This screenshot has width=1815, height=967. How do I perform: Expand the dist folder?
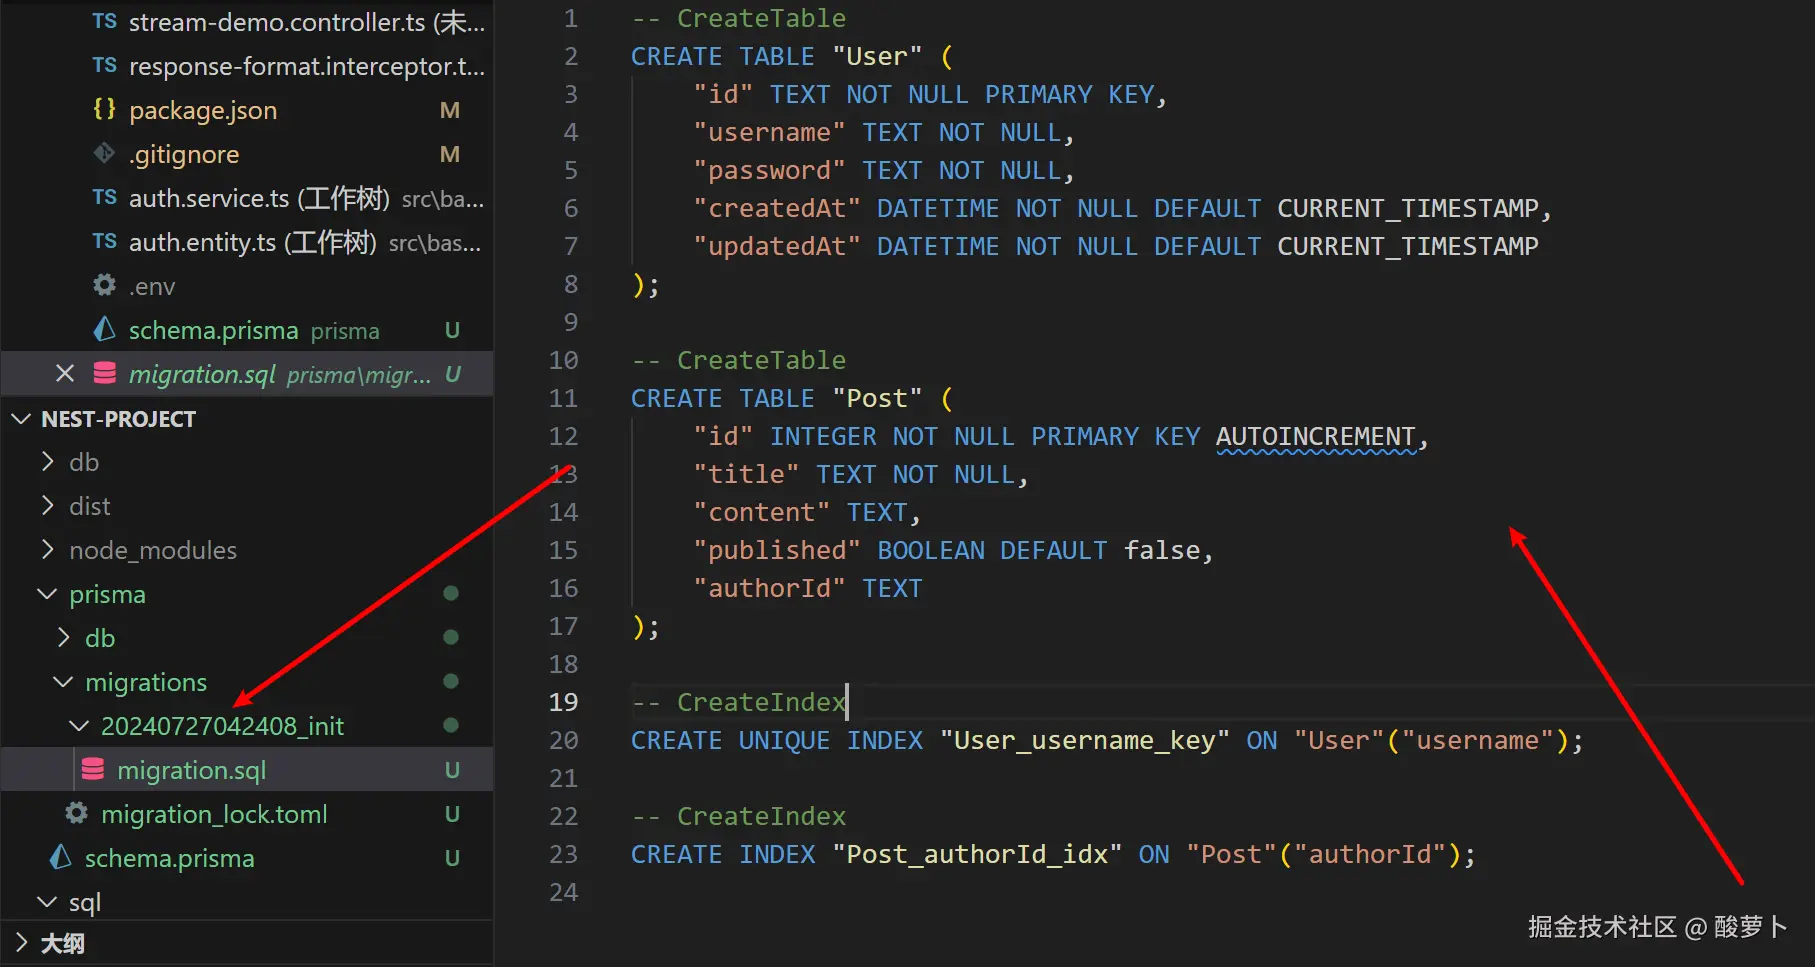(47, 505)
